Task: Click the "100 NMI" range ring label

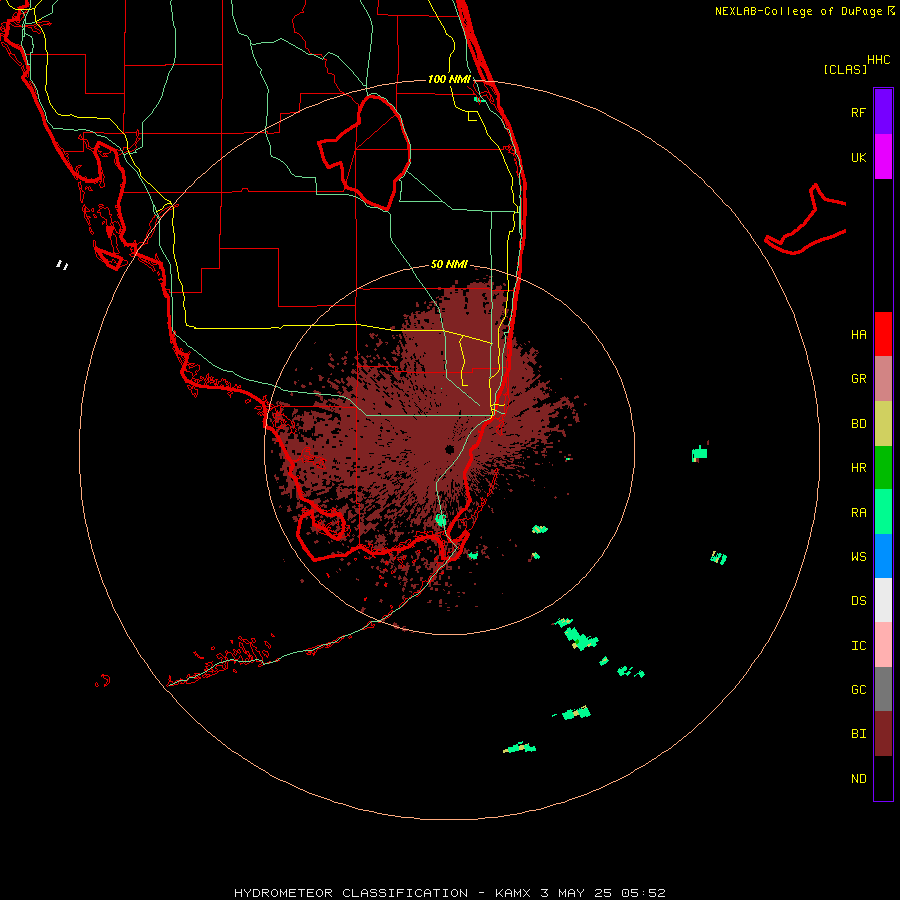Action: pos(449,79)
